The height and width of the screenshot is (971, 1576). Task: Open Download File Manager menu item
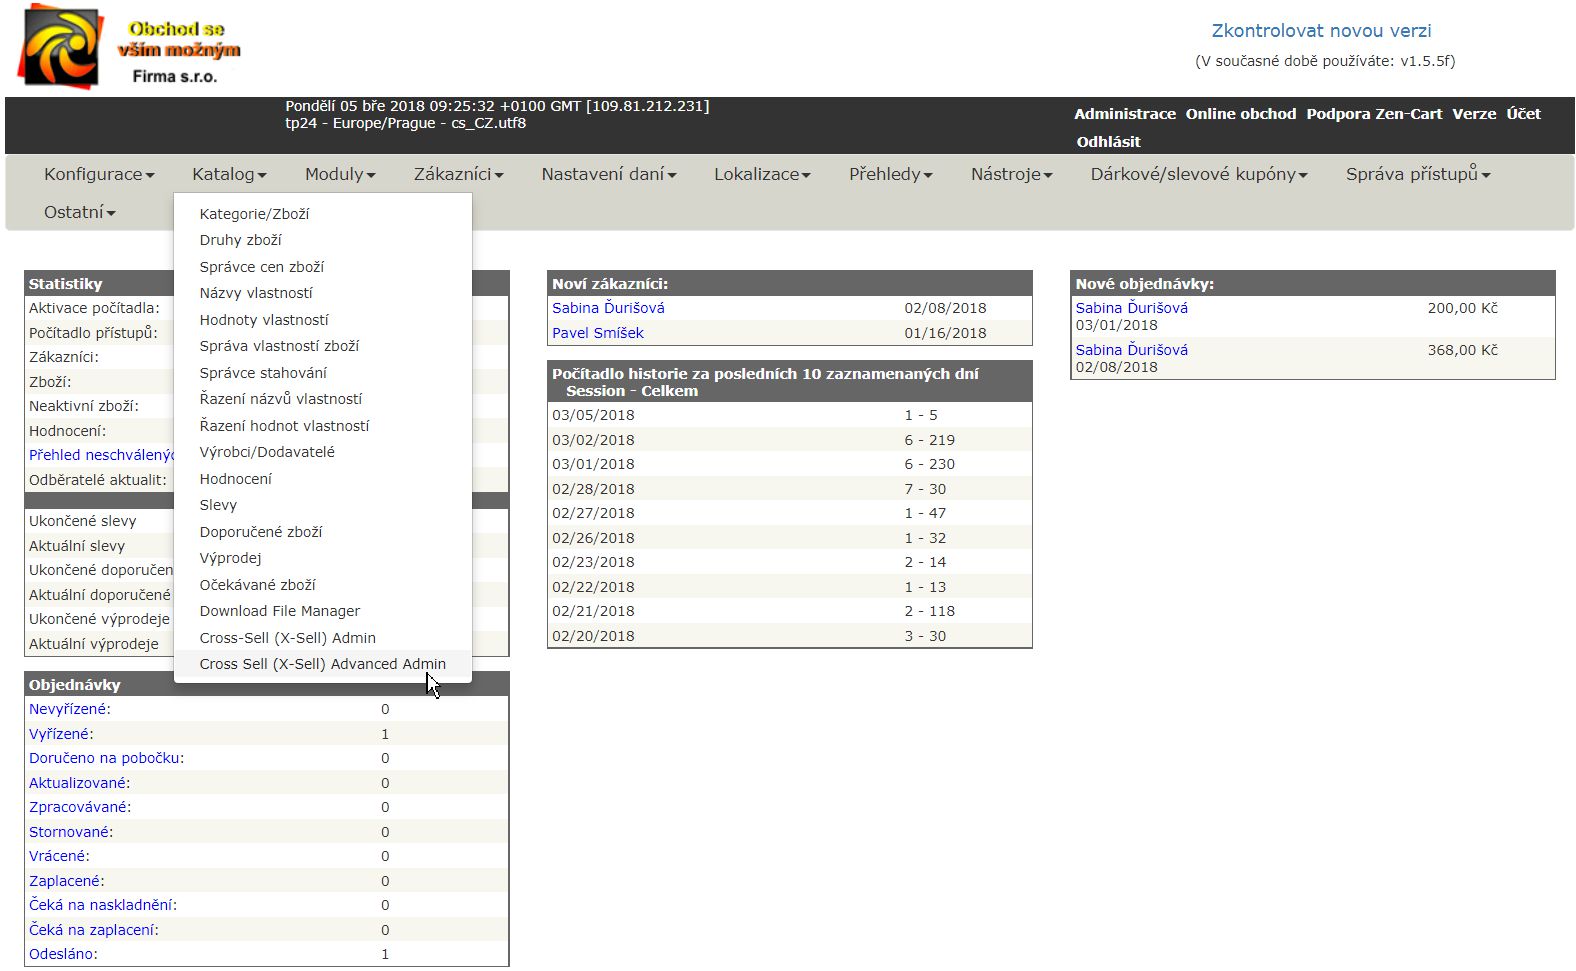(x=279, y=611)
